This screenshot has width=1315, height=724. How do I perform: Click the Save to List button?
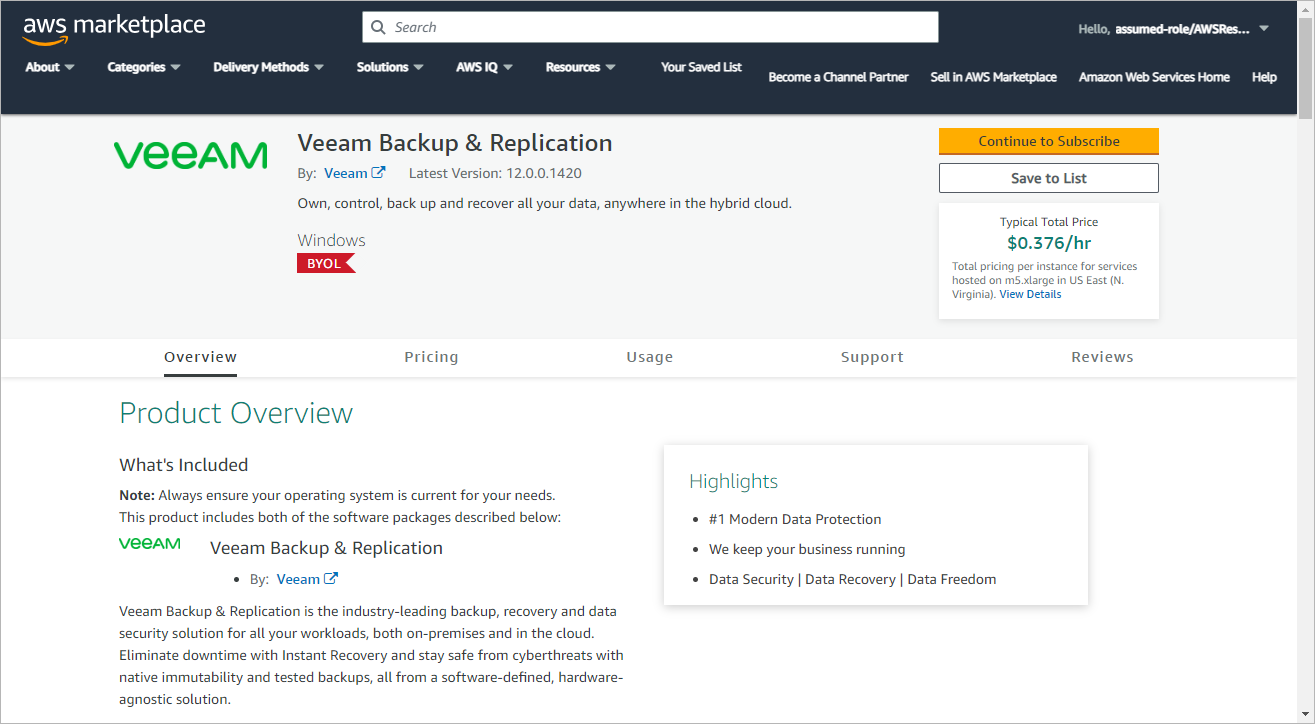[x=1049, y=178]
